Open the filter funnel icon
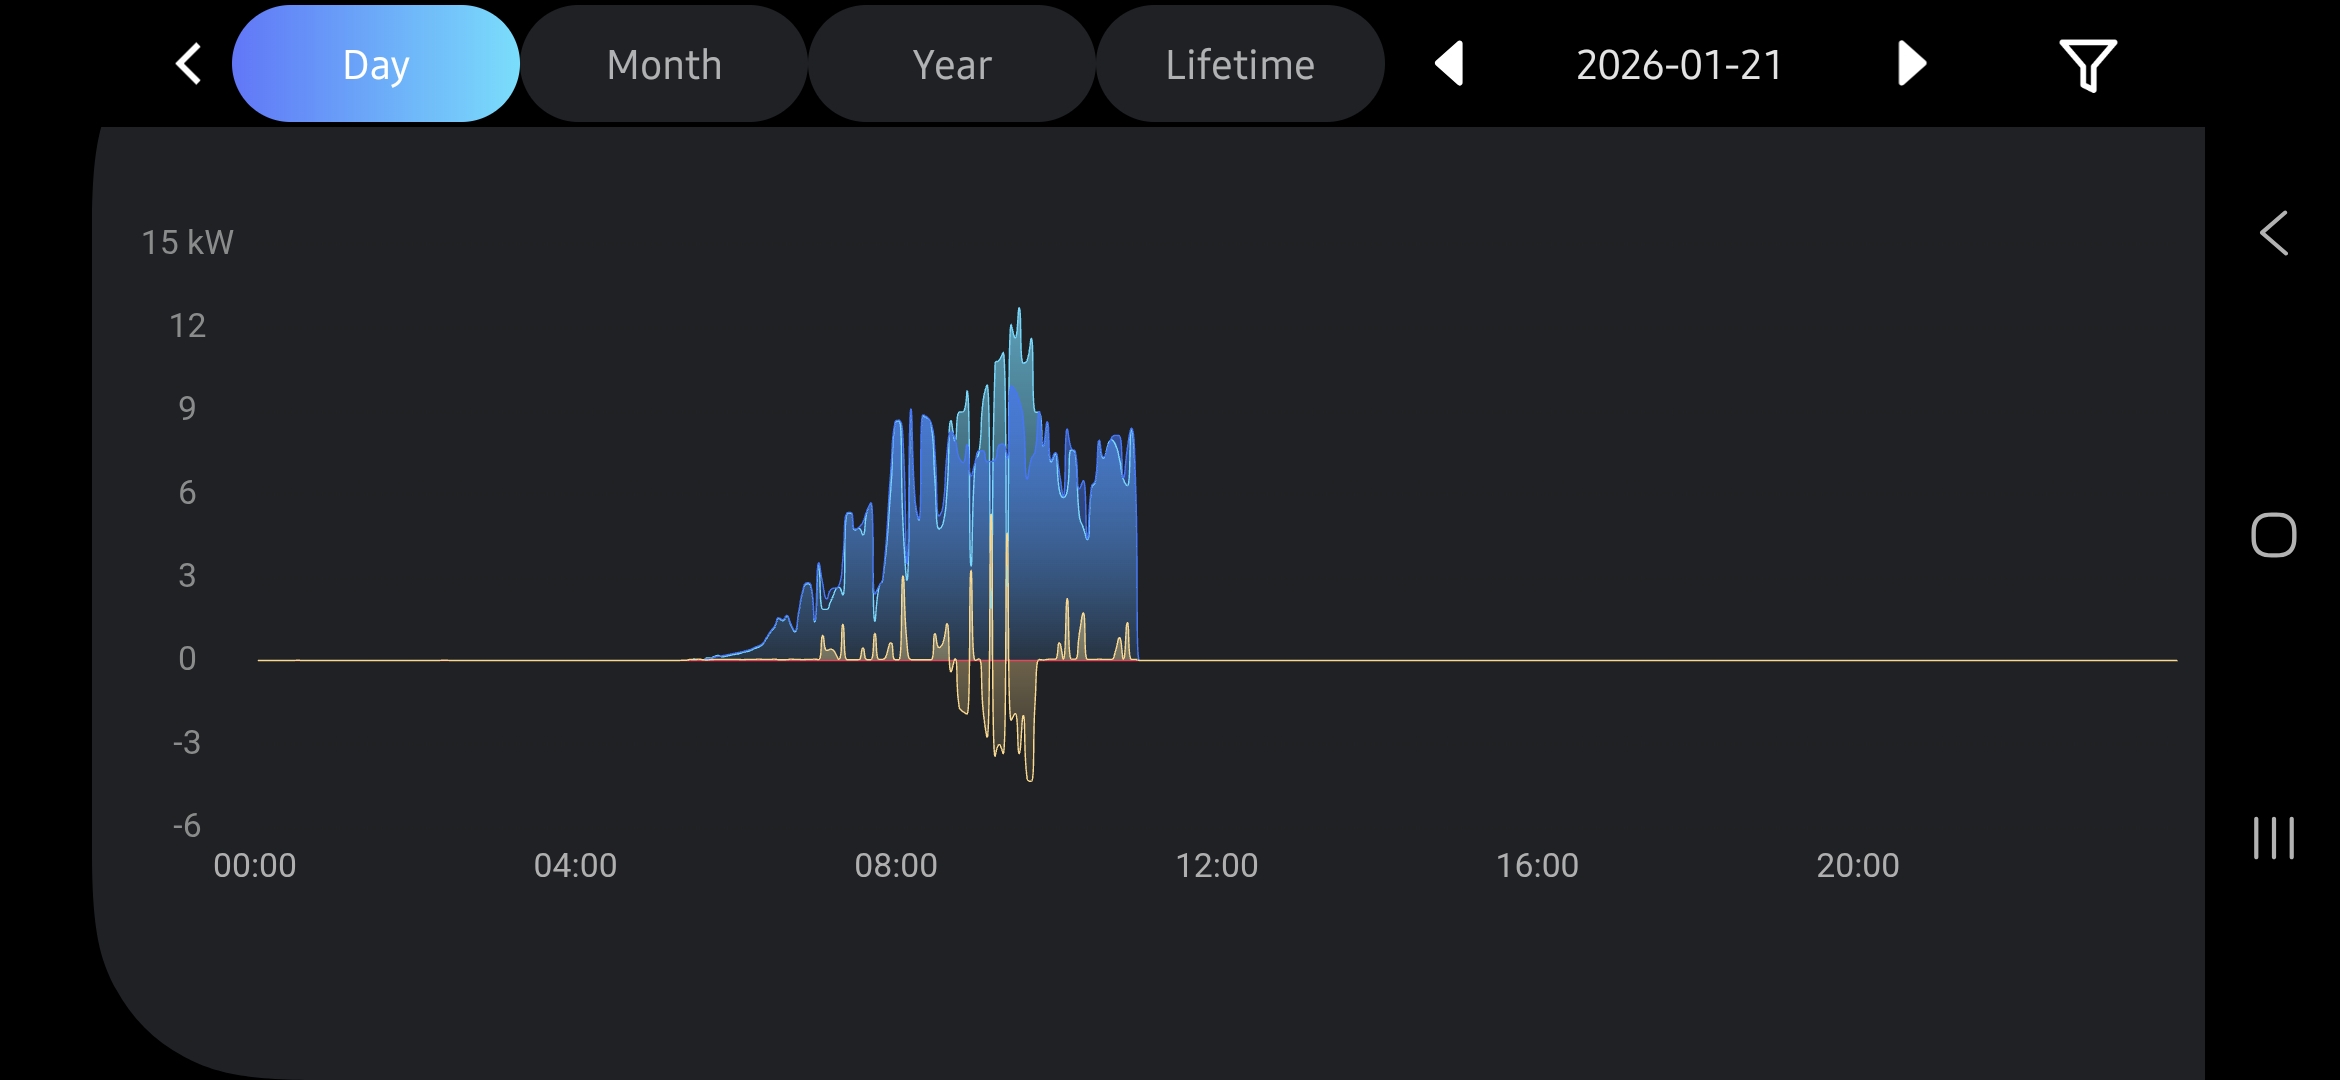The height and width of the screenshot is (1080, 2340). click(2087, 65)
